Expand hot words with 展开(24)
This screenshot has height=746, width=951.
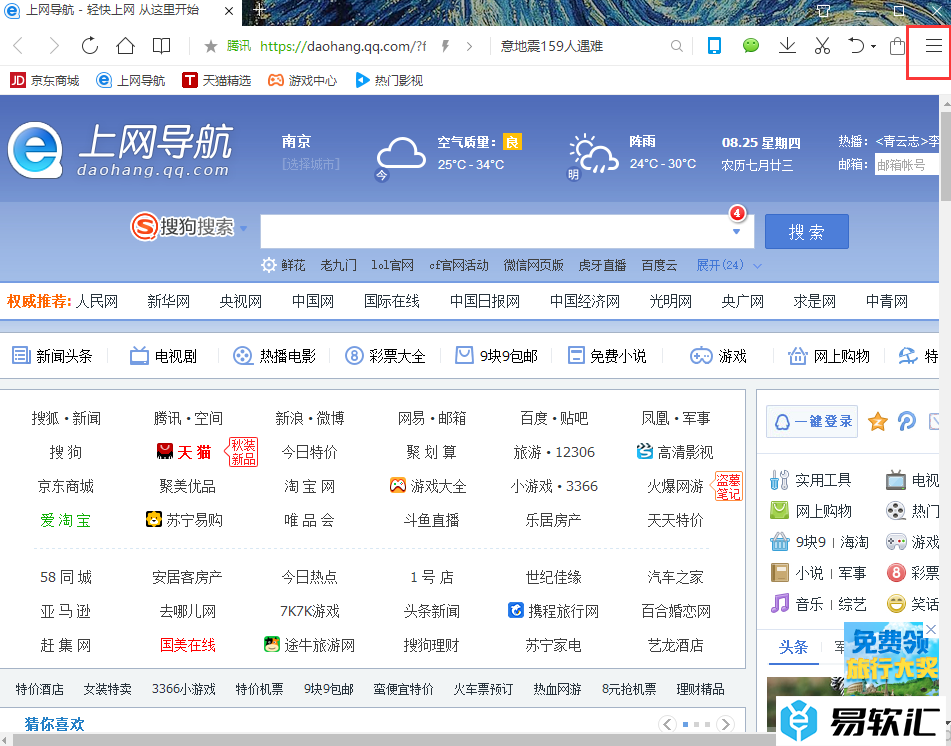pos(728,265)
